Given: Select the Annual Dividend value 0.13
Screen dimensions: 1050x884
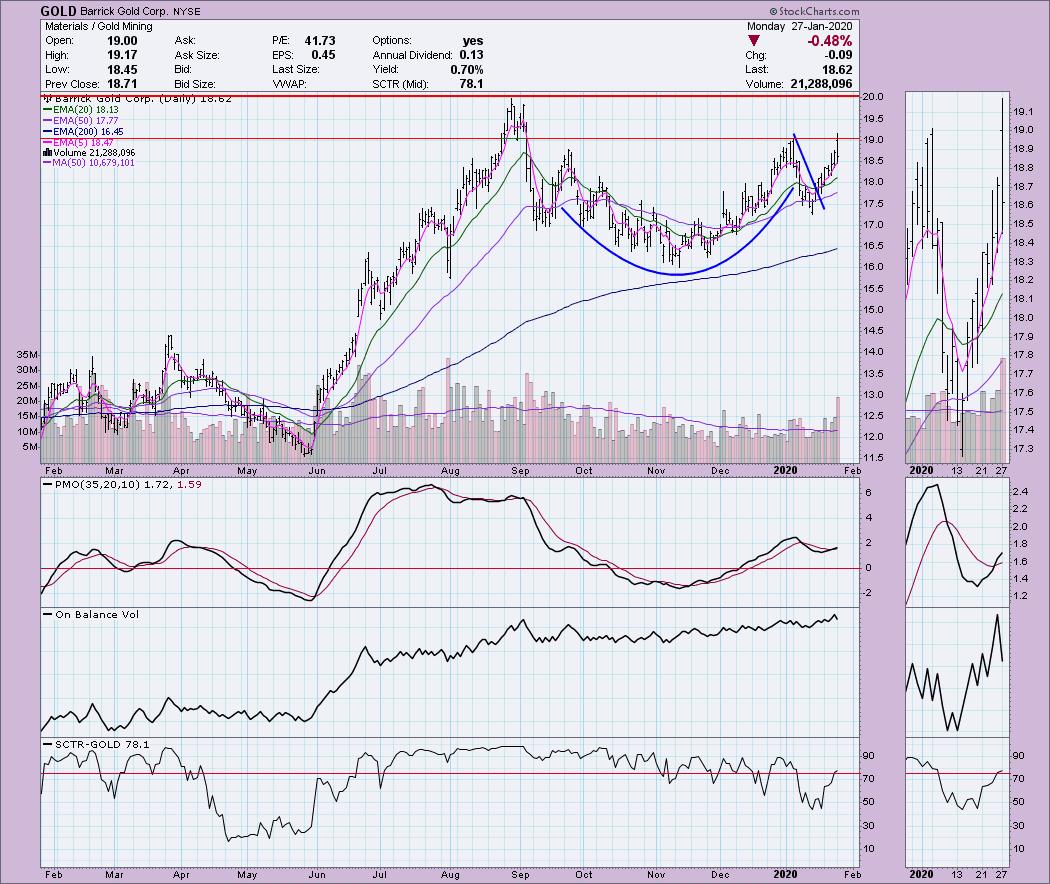Looking at the screenshot, I should click(471, 55).
